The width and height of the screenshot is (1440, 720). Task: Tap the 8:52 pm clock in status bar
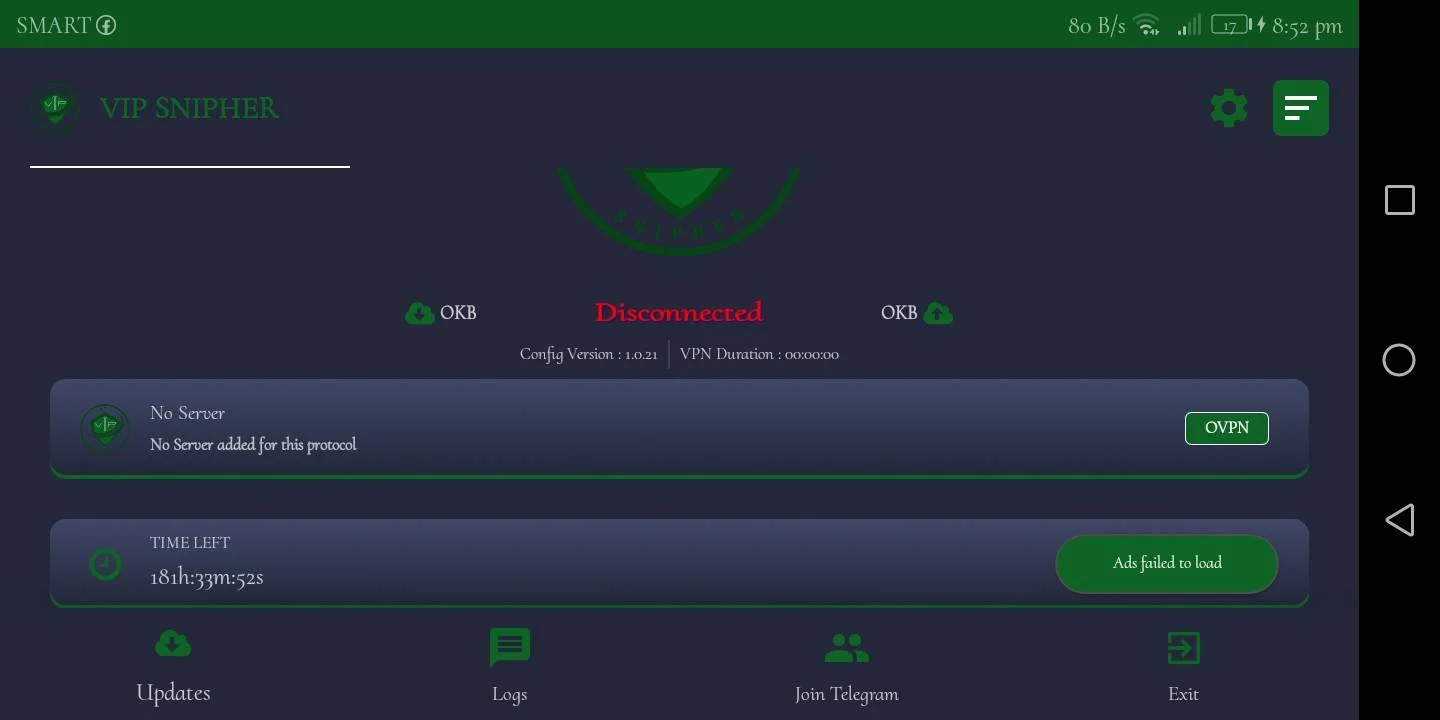click(x=1307, y=26)
